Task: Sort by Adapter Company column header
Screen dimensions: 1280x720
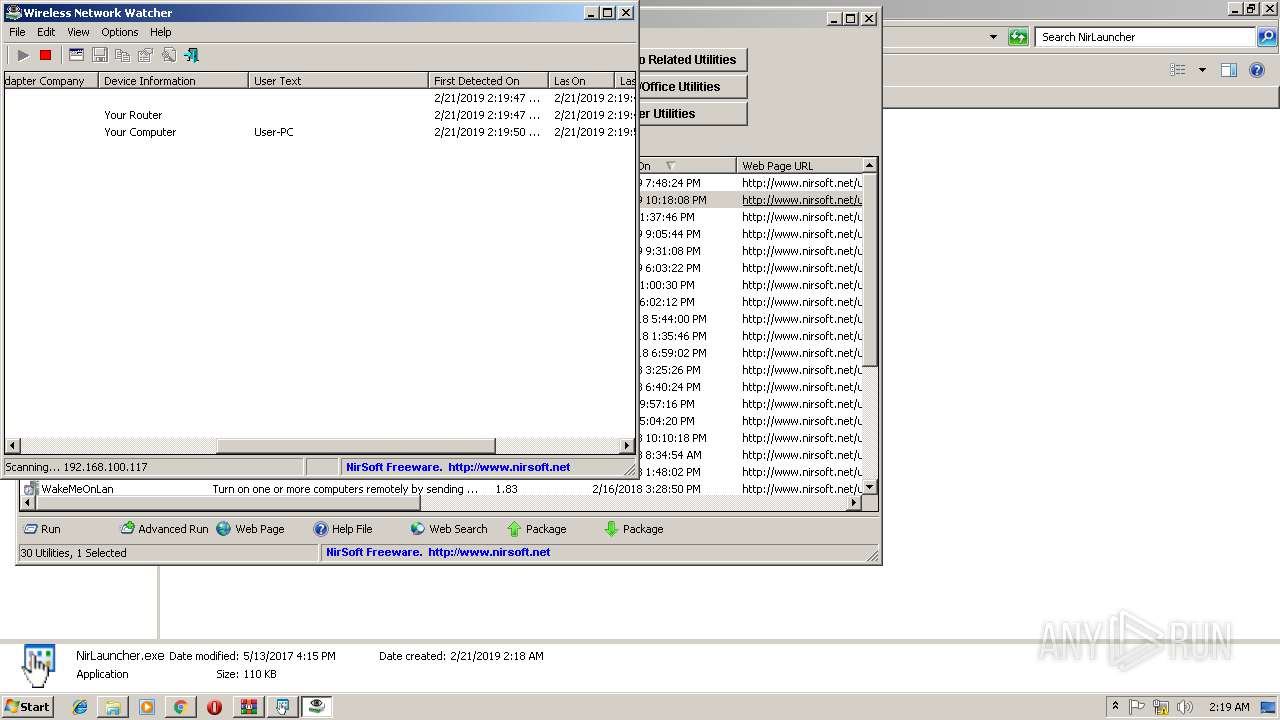Action: [51, 81]
